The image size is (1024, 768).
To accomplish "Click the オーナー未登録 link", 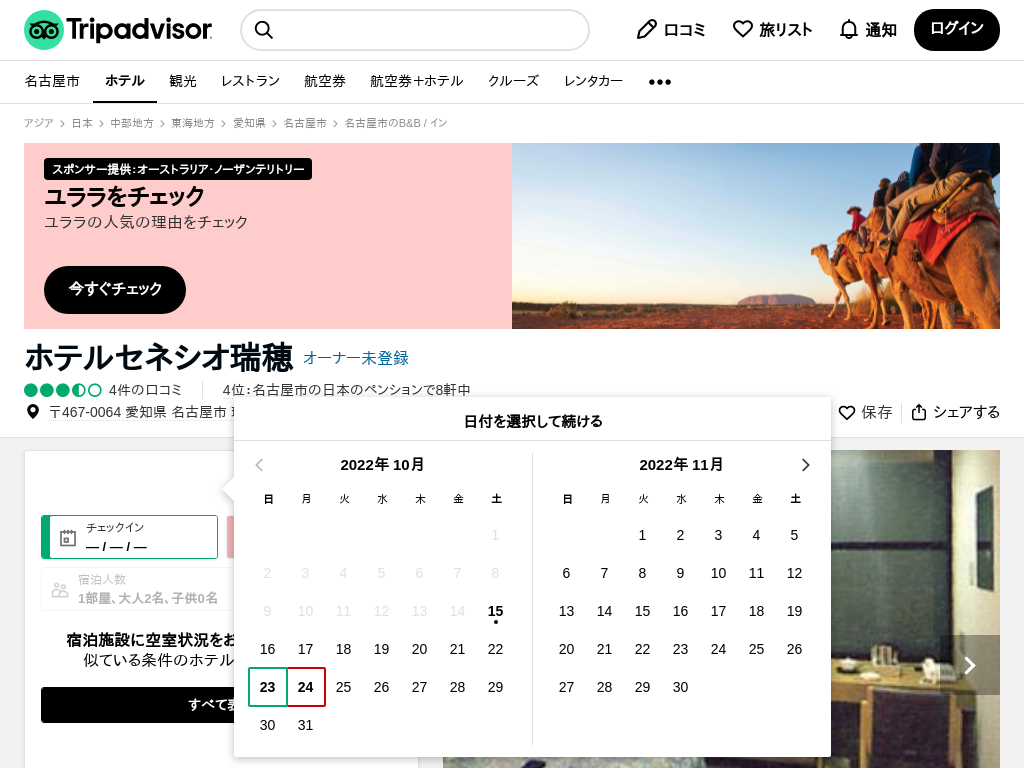I will click(356, 358).
